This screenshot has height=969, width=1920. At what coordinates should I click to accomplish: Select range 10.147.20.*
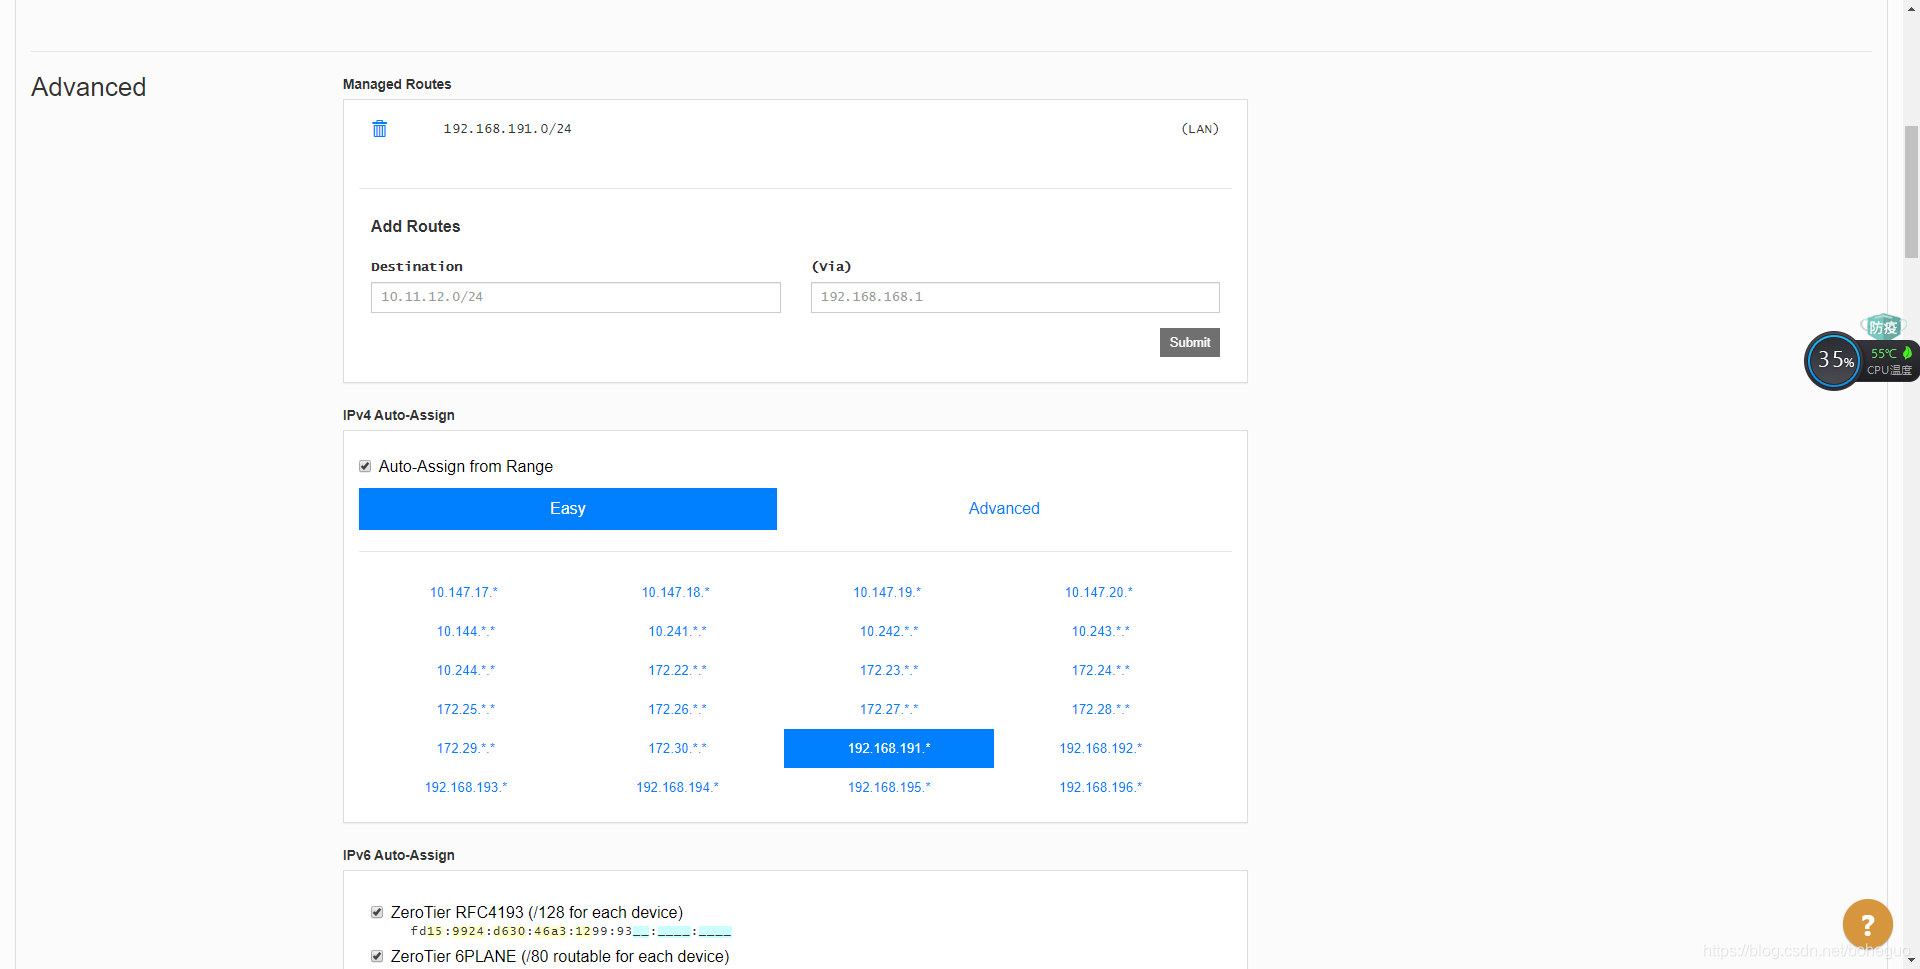[x=1099, y=593]
